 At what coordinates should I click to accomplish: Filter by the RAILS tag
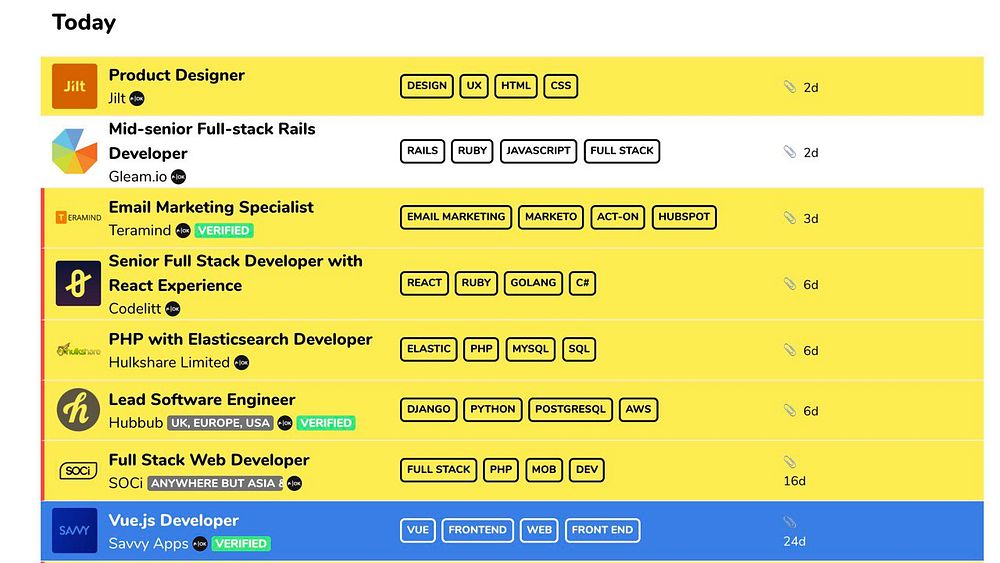pyautogui.click(x=423, y=151)
